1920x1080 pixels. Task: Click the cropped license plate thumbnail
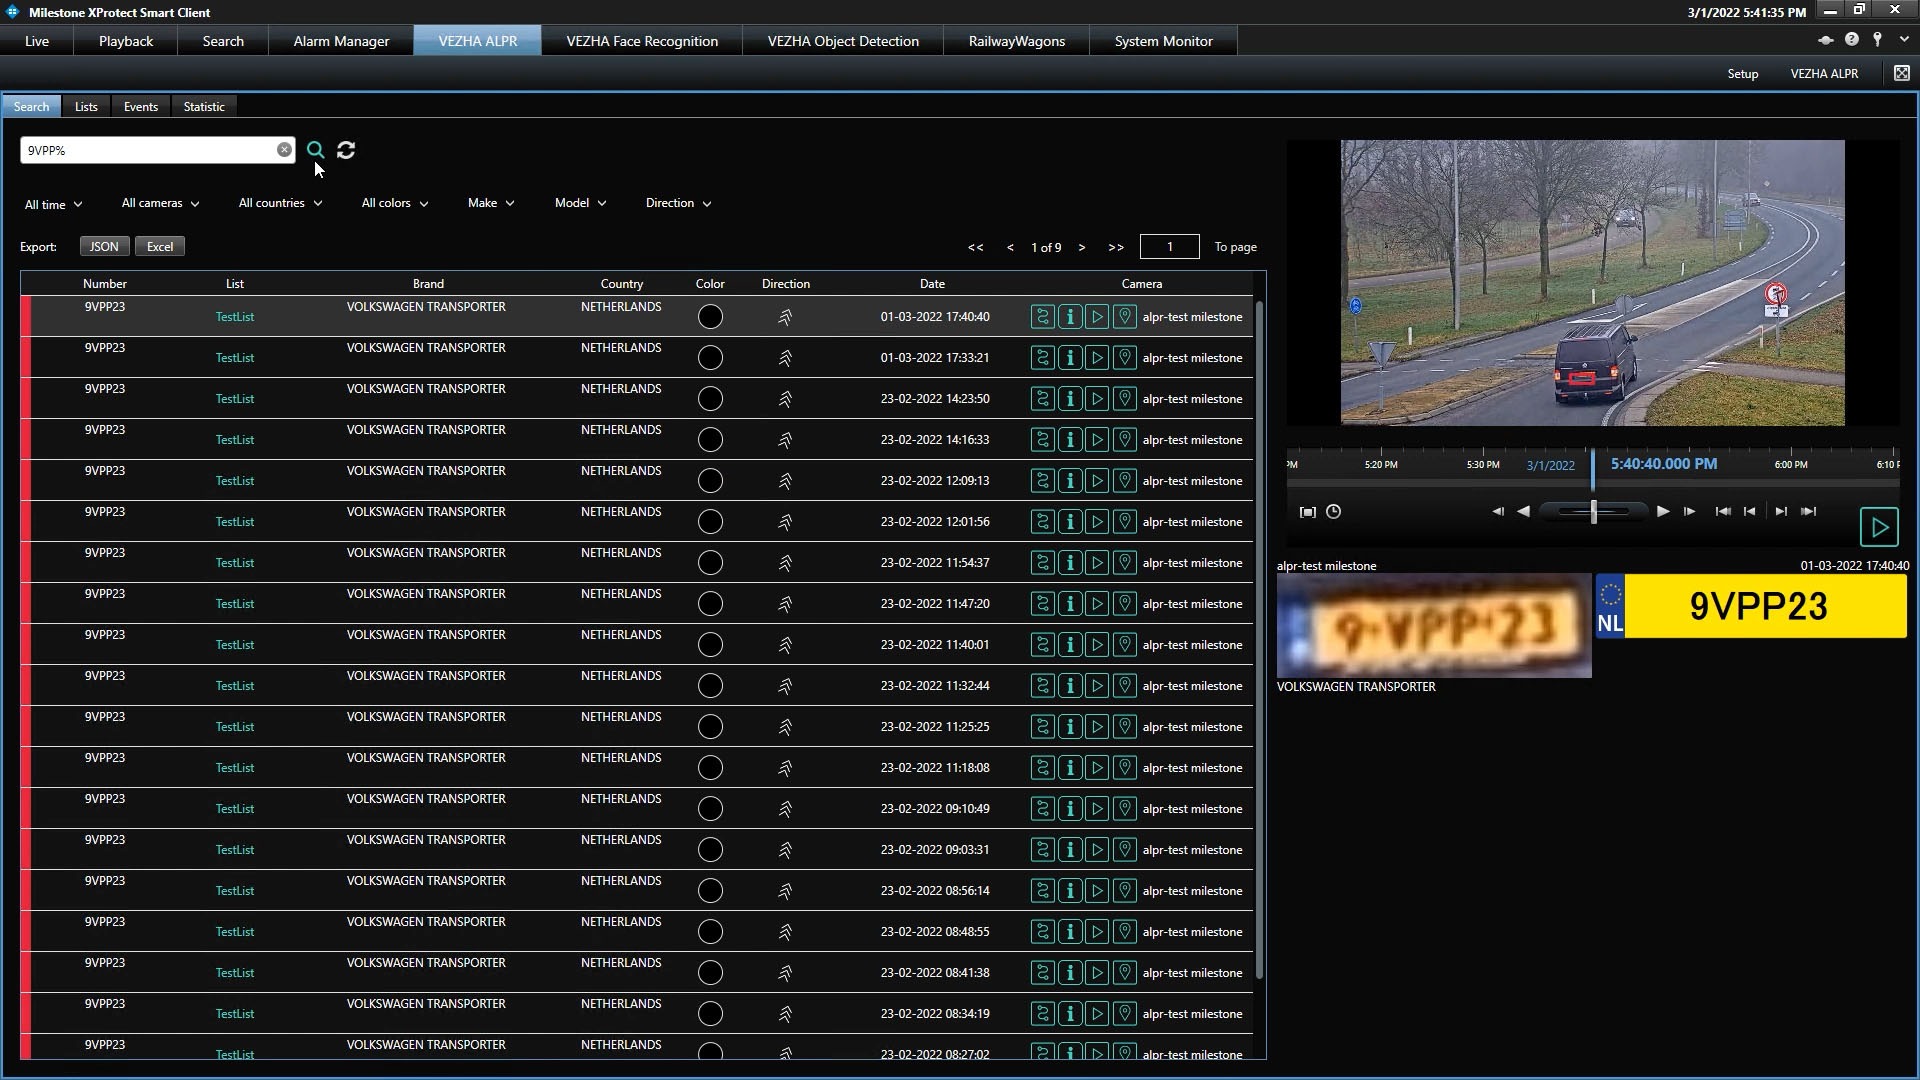coord(1434,626)
